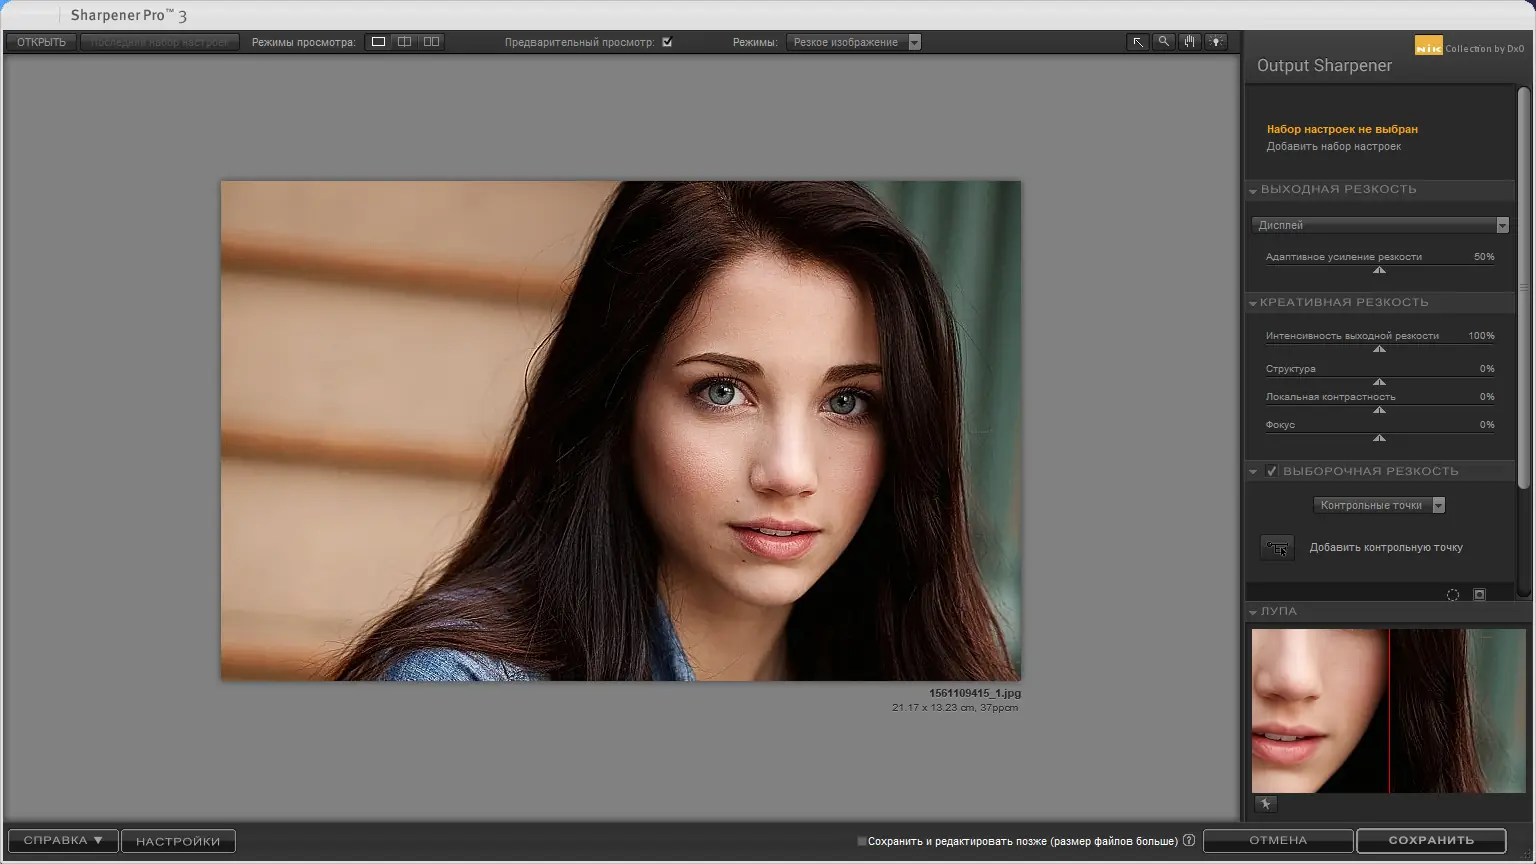The image size is (1536, 864).
Task: Click the lightbulb background color icon
Action: [x=1216, y=42]
